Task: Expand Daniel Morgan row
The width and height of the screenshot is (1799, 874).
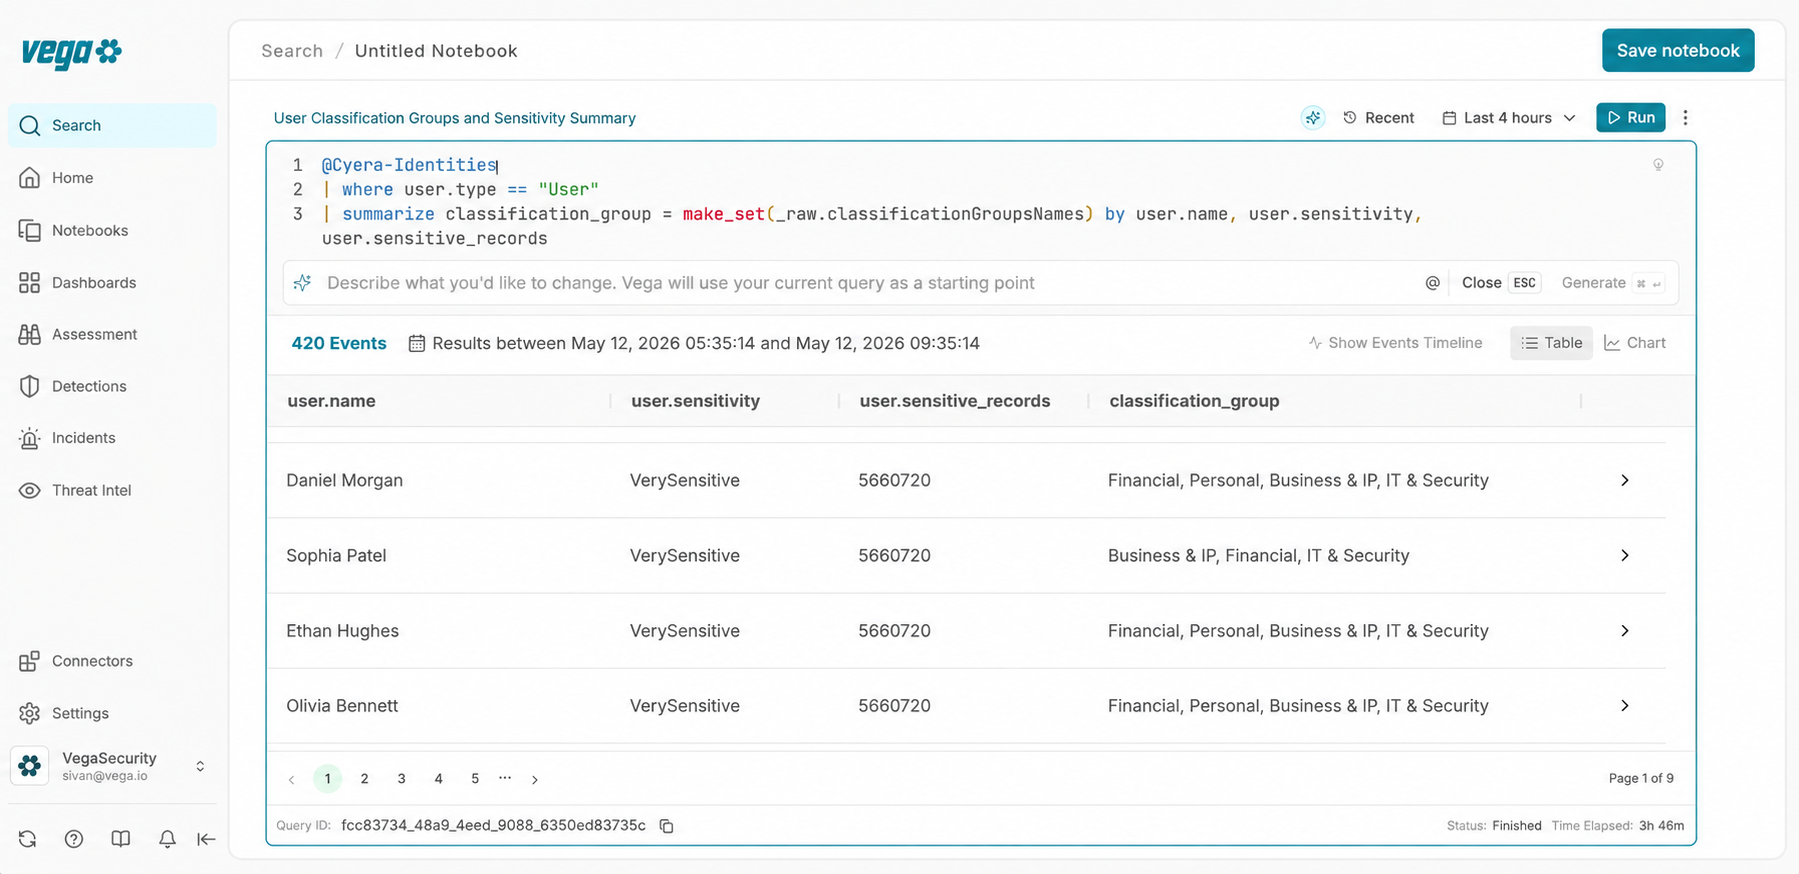Action: [x=1625, y=481]
